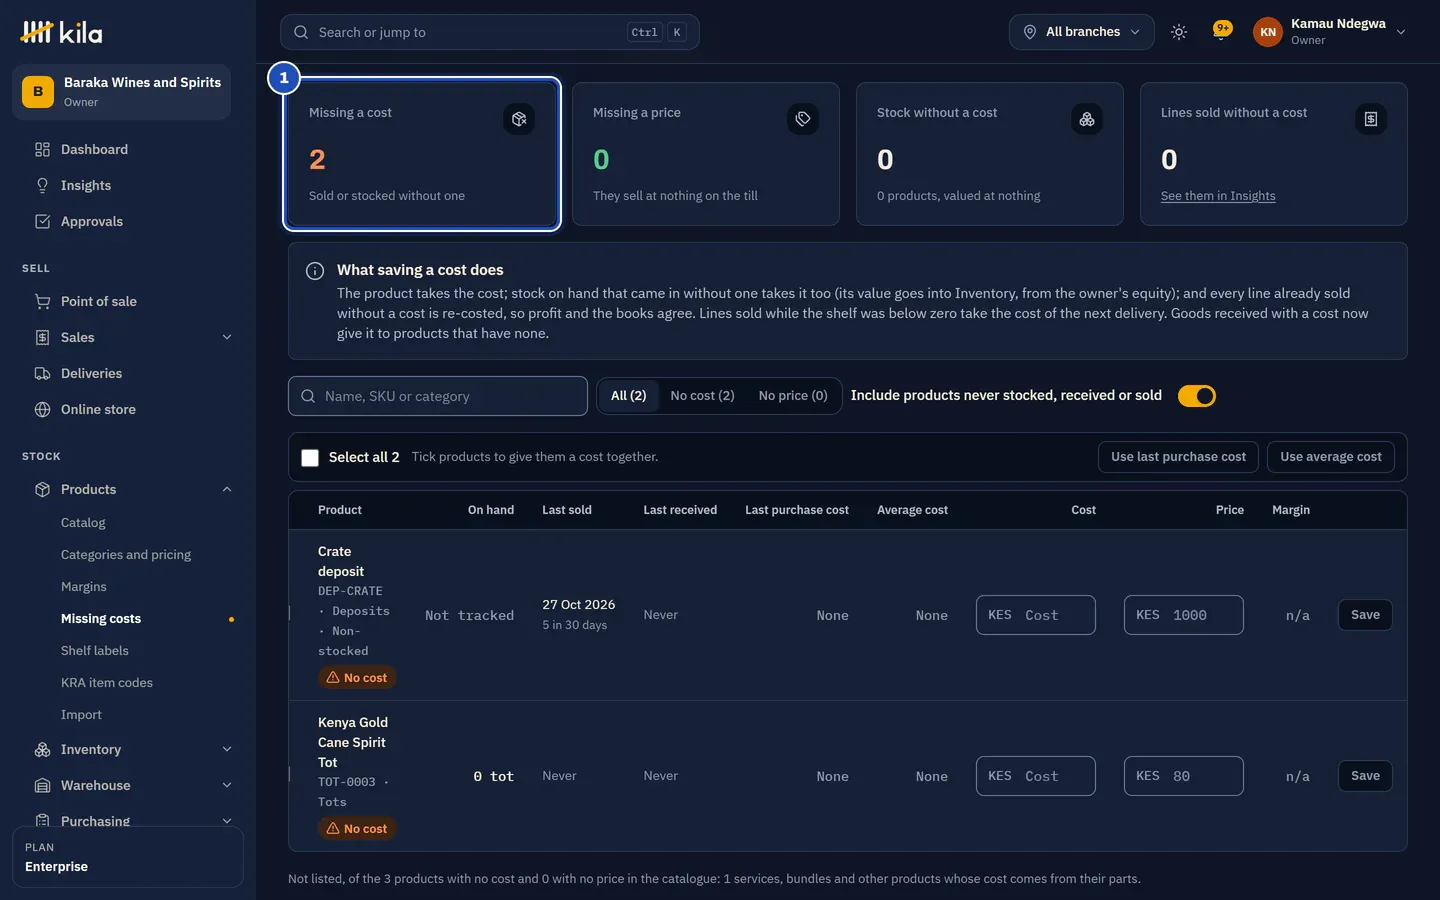1440x900 pixels.
Task: Click the Point of sale cart icon
Action: pos(42,301)
